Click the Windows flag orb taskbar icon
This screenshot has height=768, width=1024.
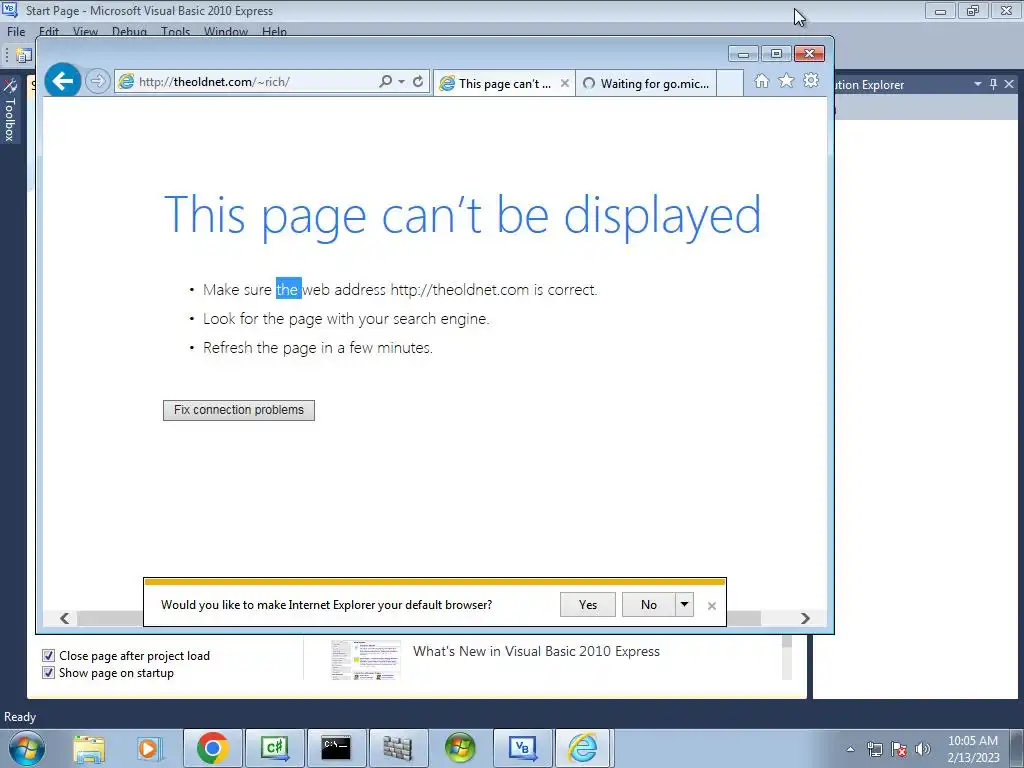point(460,748)
